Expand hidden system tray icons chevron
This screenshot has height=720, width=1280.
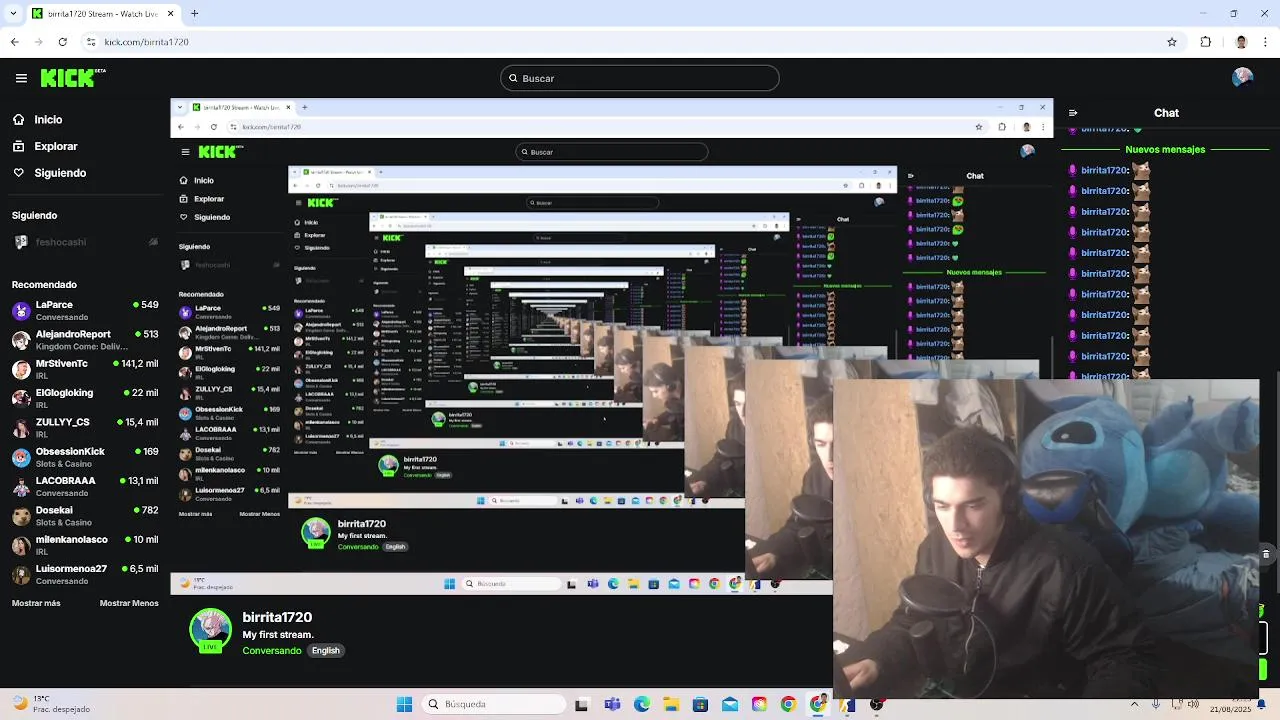[1134, 704]
